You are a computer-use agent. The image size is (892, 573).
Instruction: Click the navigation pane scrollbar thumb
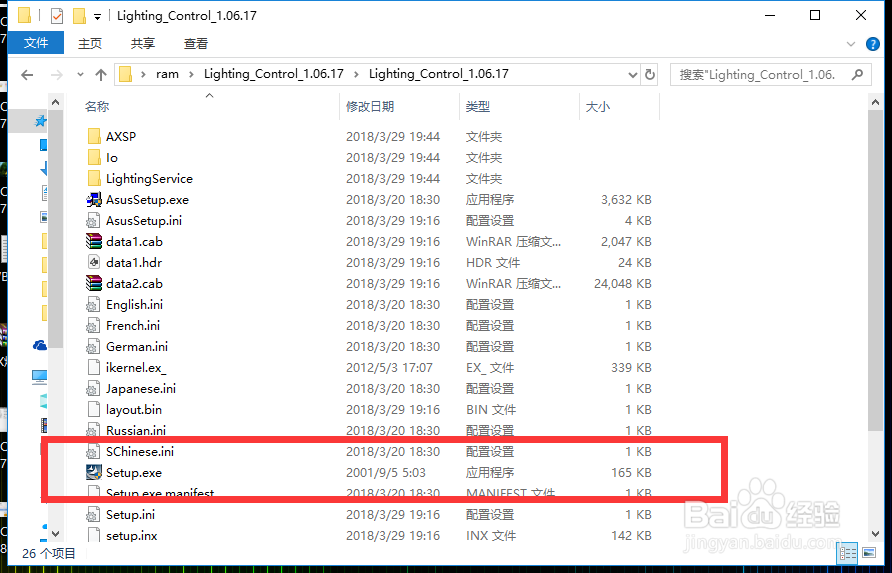tap(55, 229)
